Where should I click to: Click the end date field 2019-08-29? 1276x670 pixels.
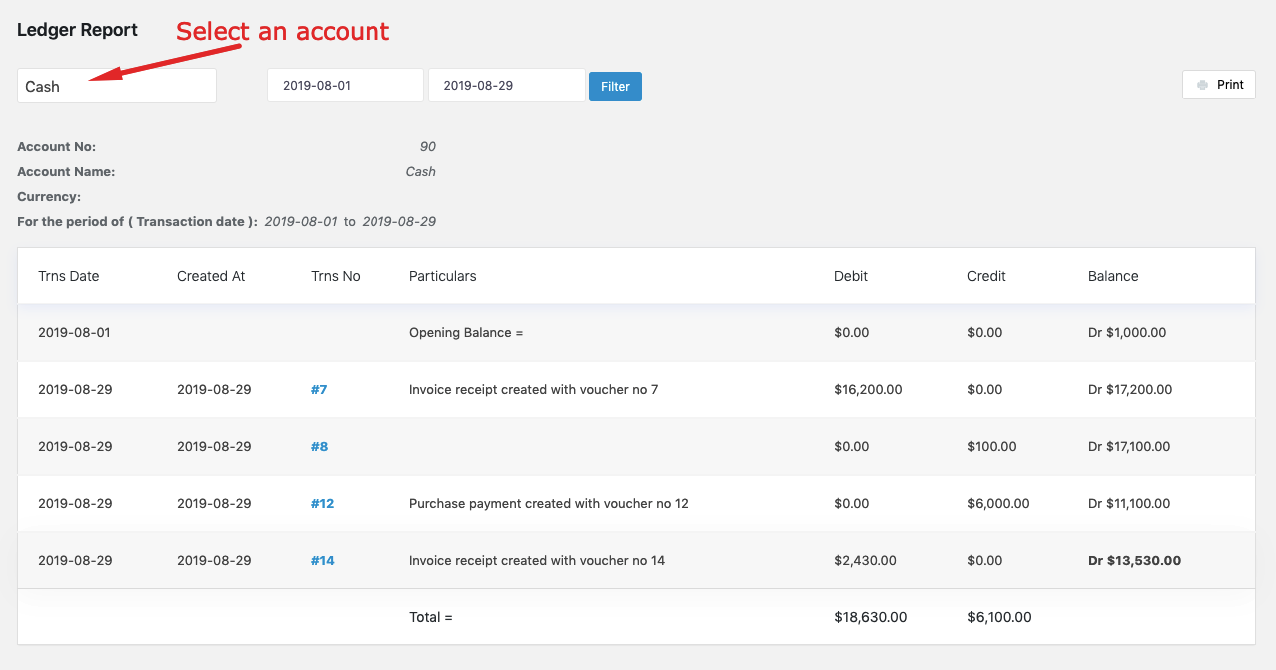pyautogui.click(x=506, y=86)
